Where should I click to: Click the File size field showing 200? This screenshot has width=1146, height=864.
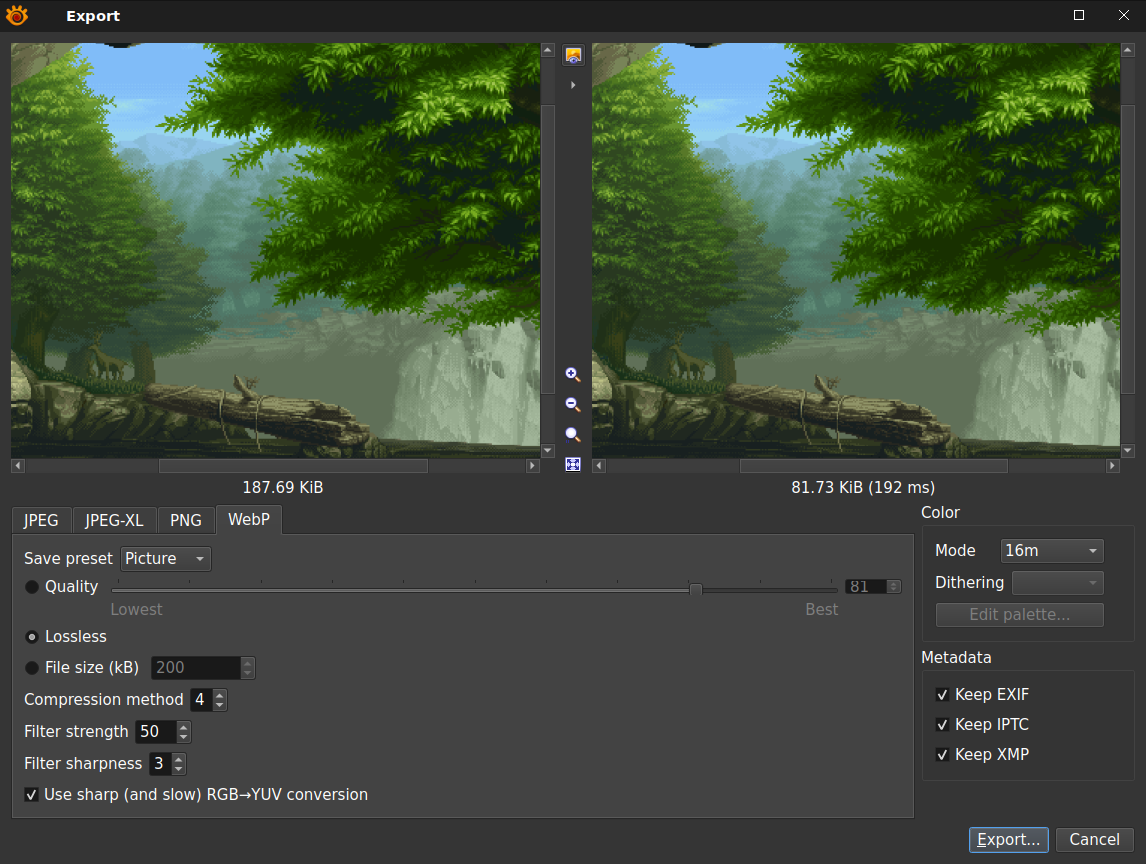tap(196, 668)
